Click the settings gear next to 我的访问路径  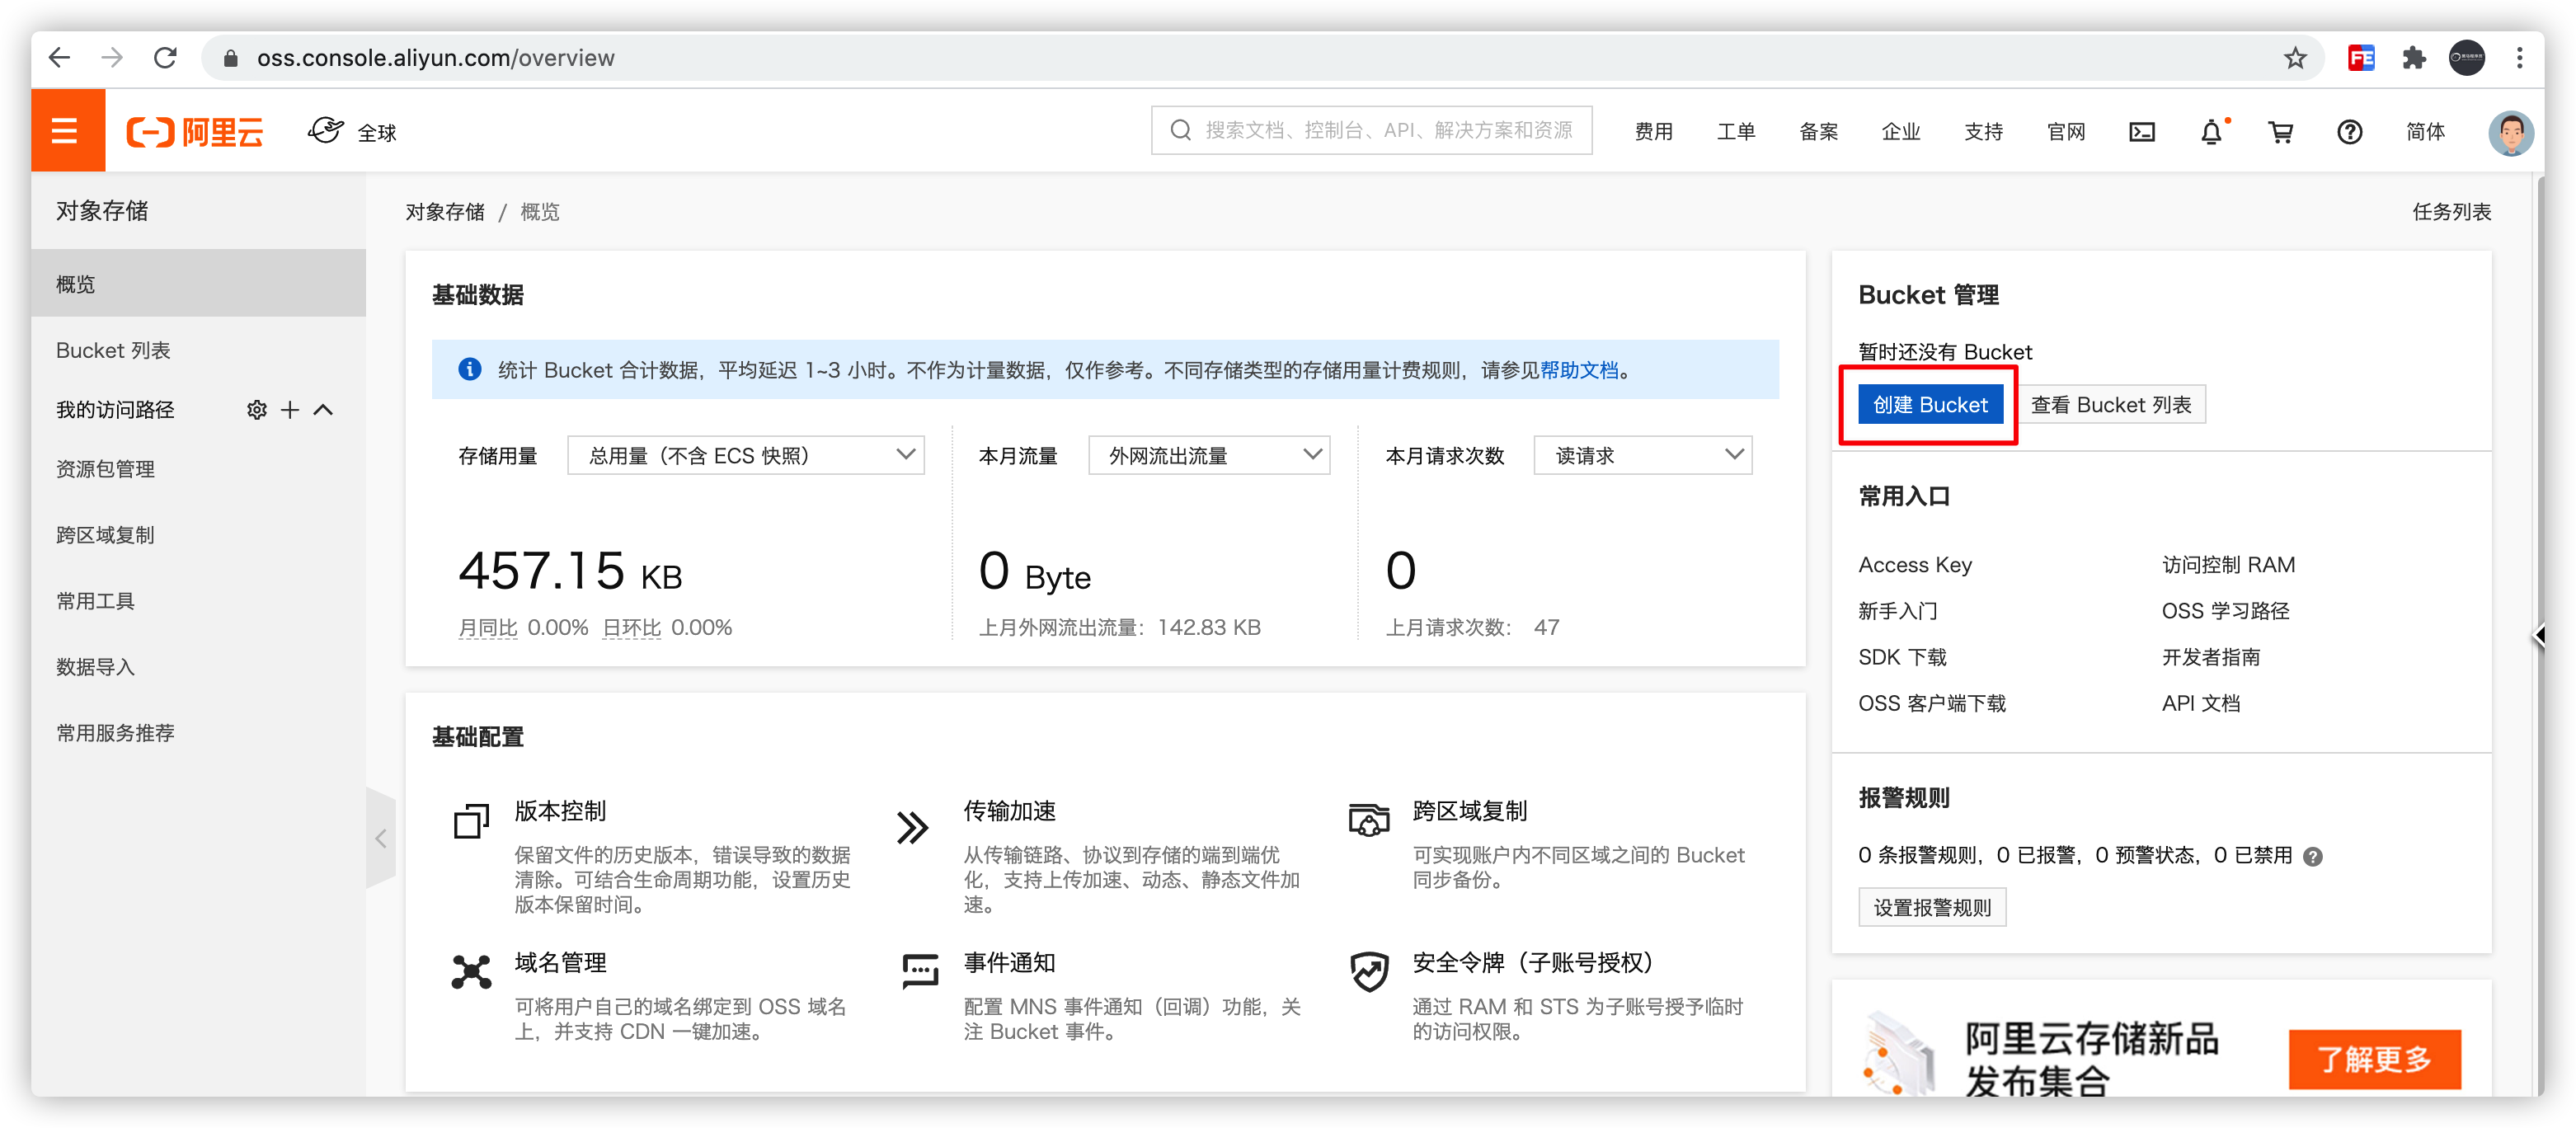256,409
